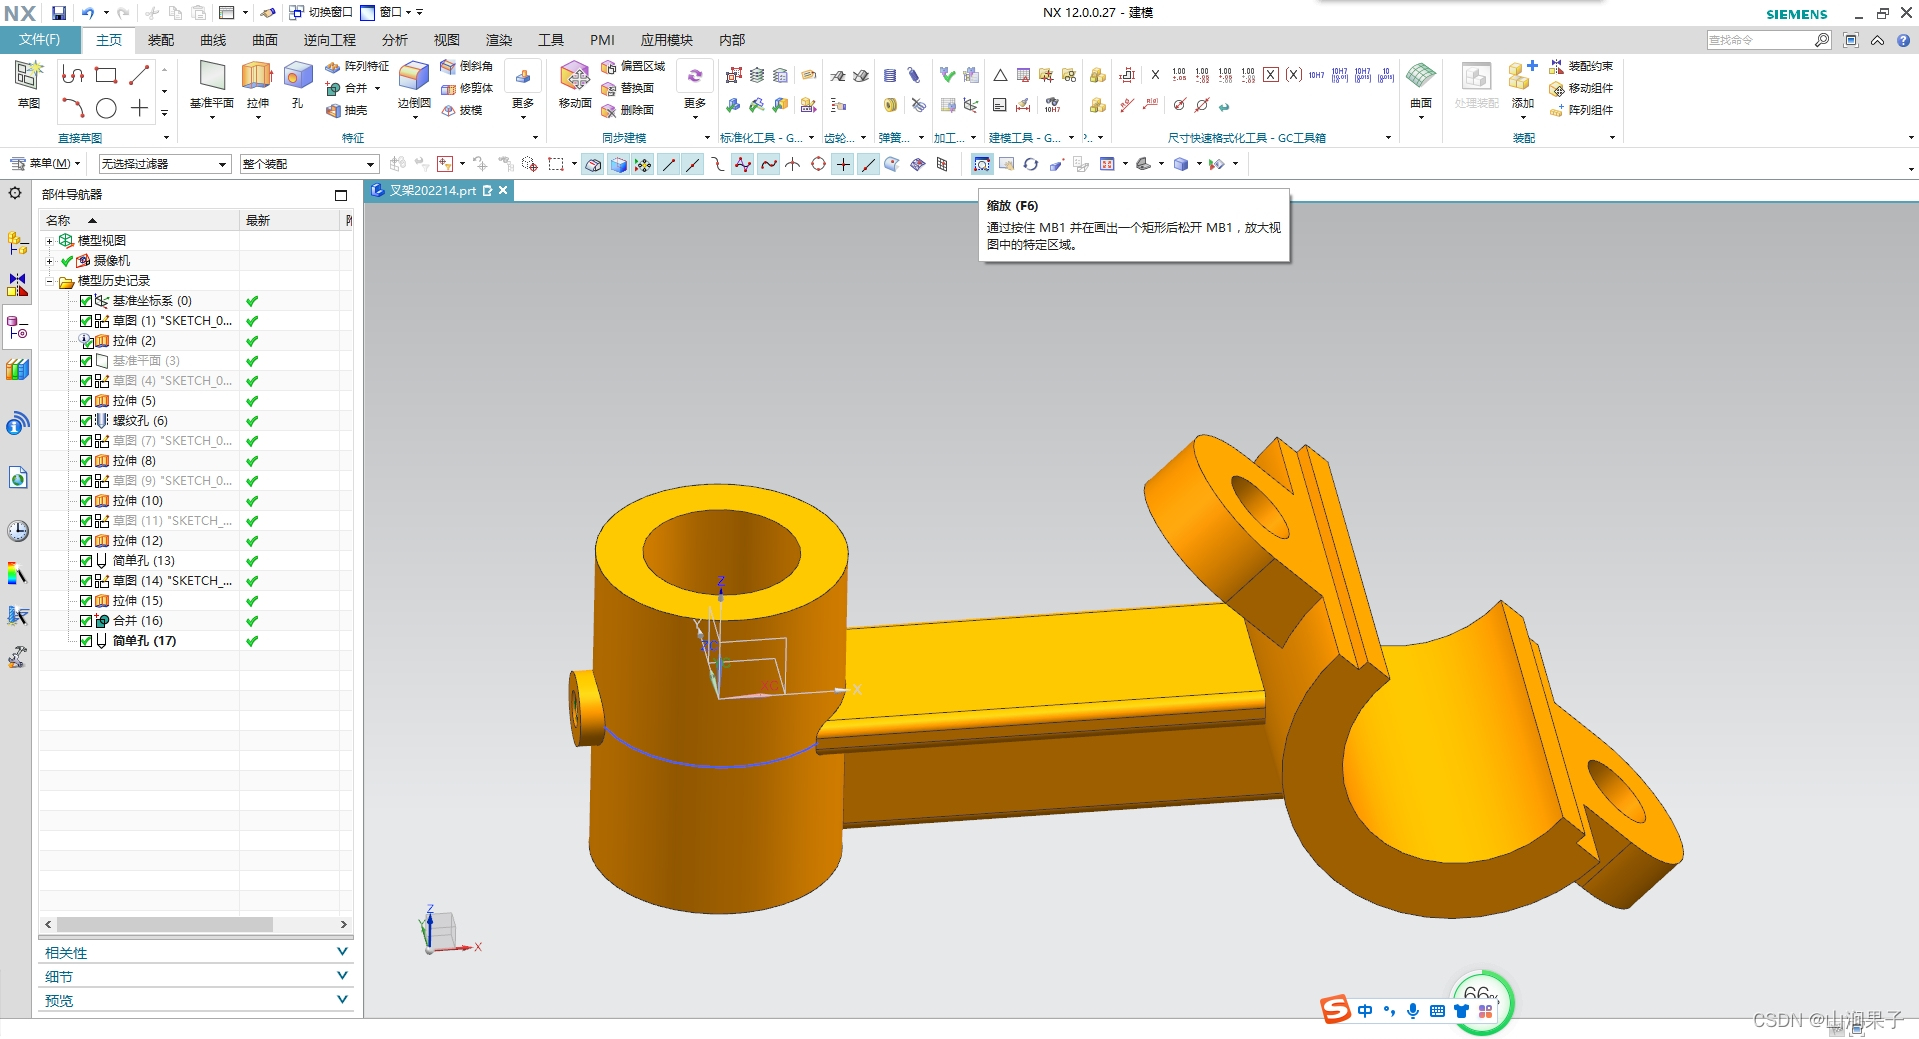Open the Reuse Library sidebar icon
Screen dimensions: 1919x1039
[17, 370]
